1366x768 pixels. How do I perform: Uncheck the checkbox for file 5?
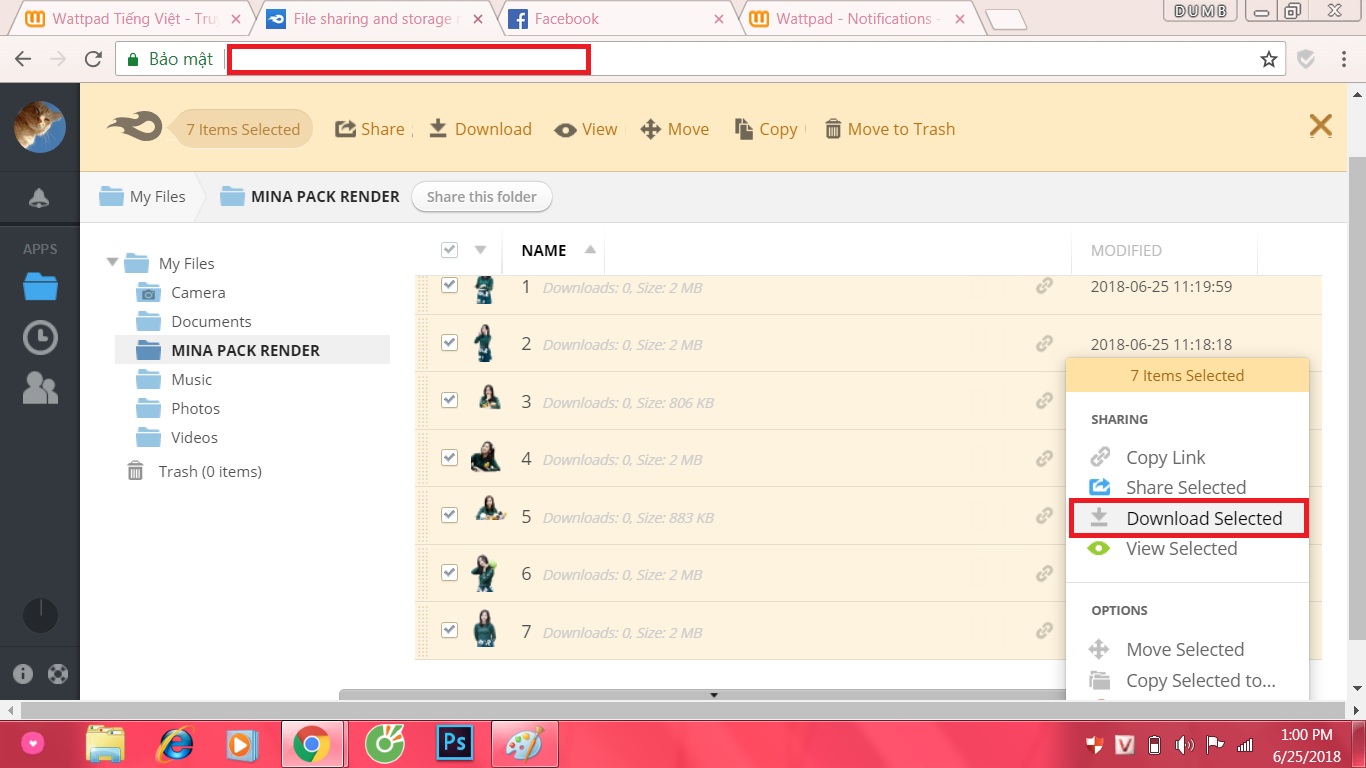click(x=449, y=515)
